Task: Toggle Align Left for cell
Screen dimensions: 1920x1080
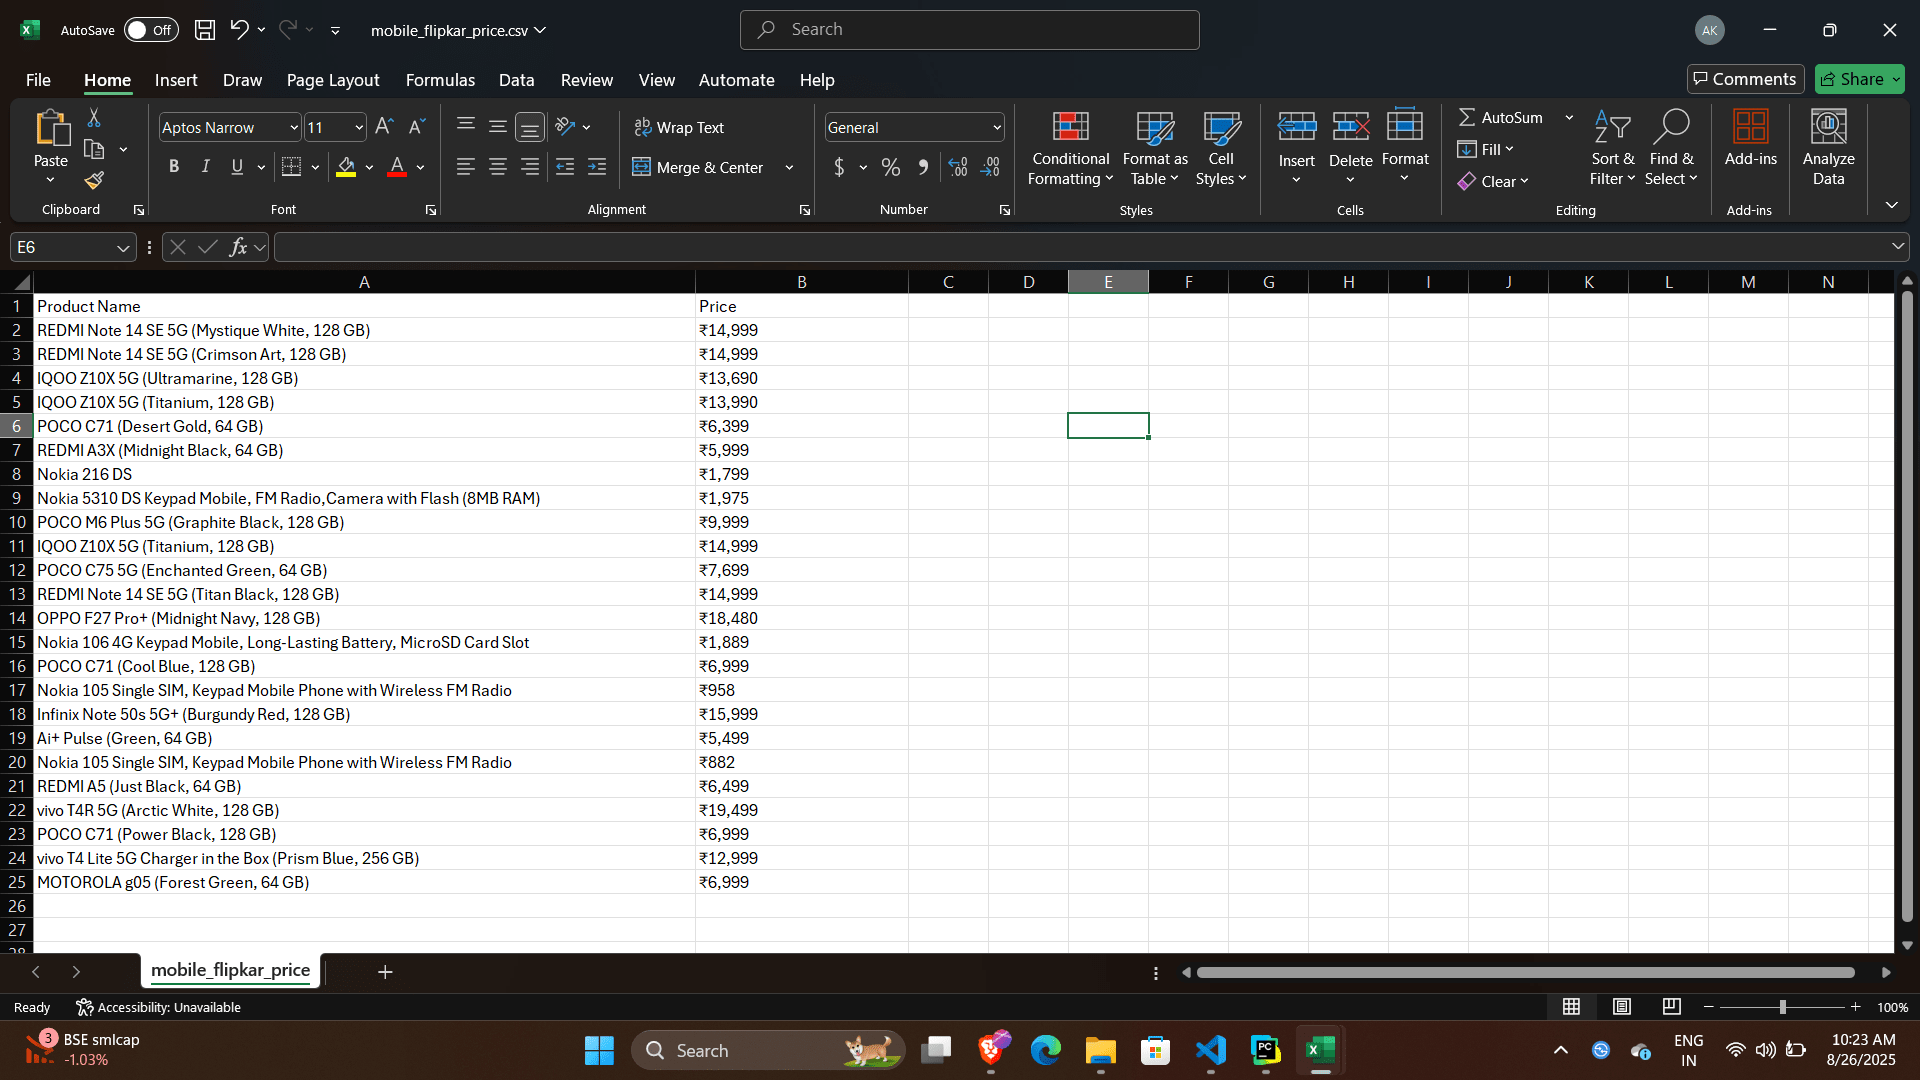Action: point(466,167)
